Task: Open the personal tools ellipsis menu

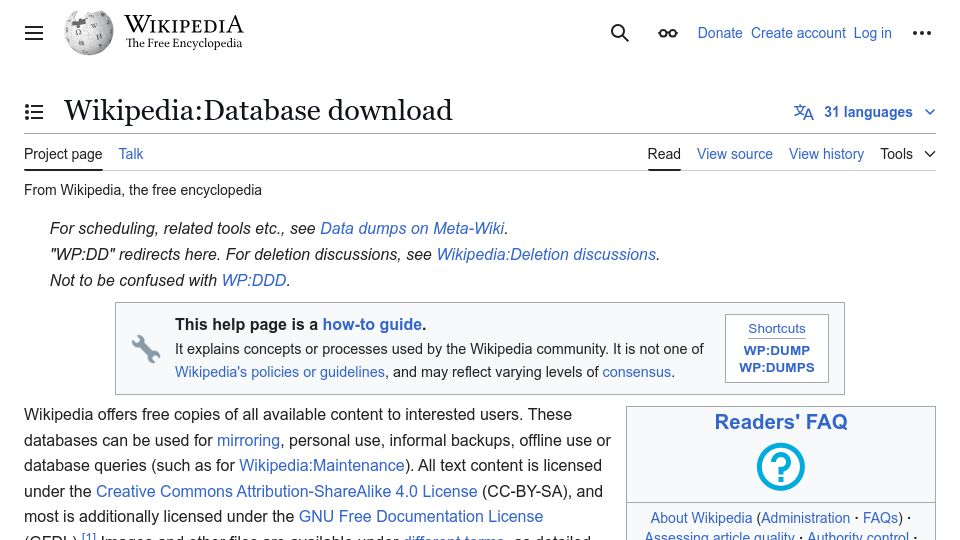Action: click(921, 33)
